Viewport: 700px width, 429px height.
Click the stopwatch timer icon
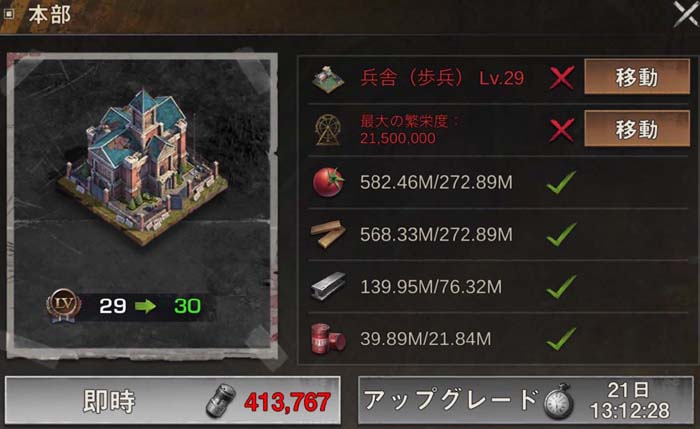tap(558, 401)
